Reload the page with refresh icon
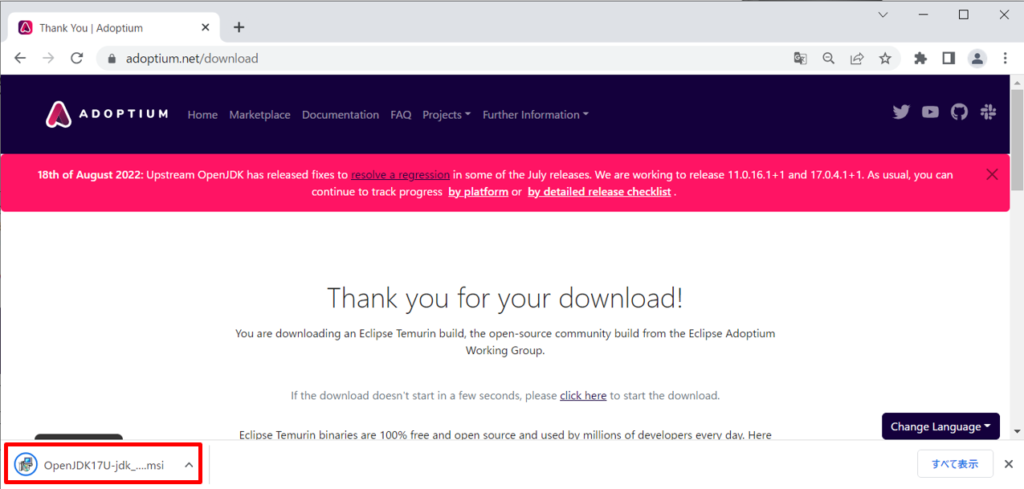 coord(76,58)
